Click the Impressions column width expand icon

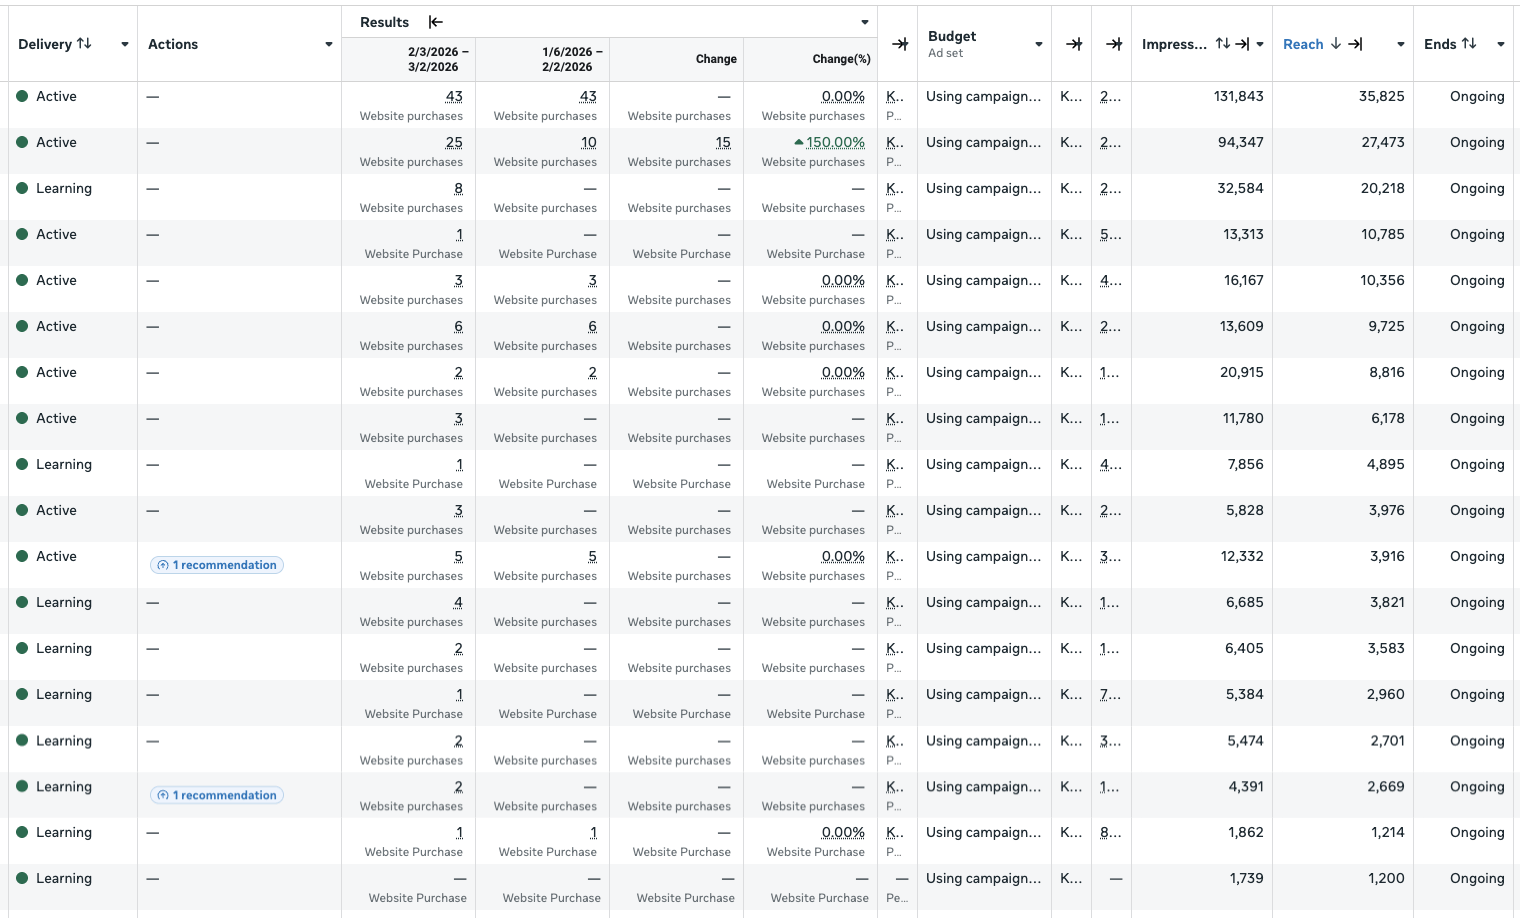[1242, 44]
